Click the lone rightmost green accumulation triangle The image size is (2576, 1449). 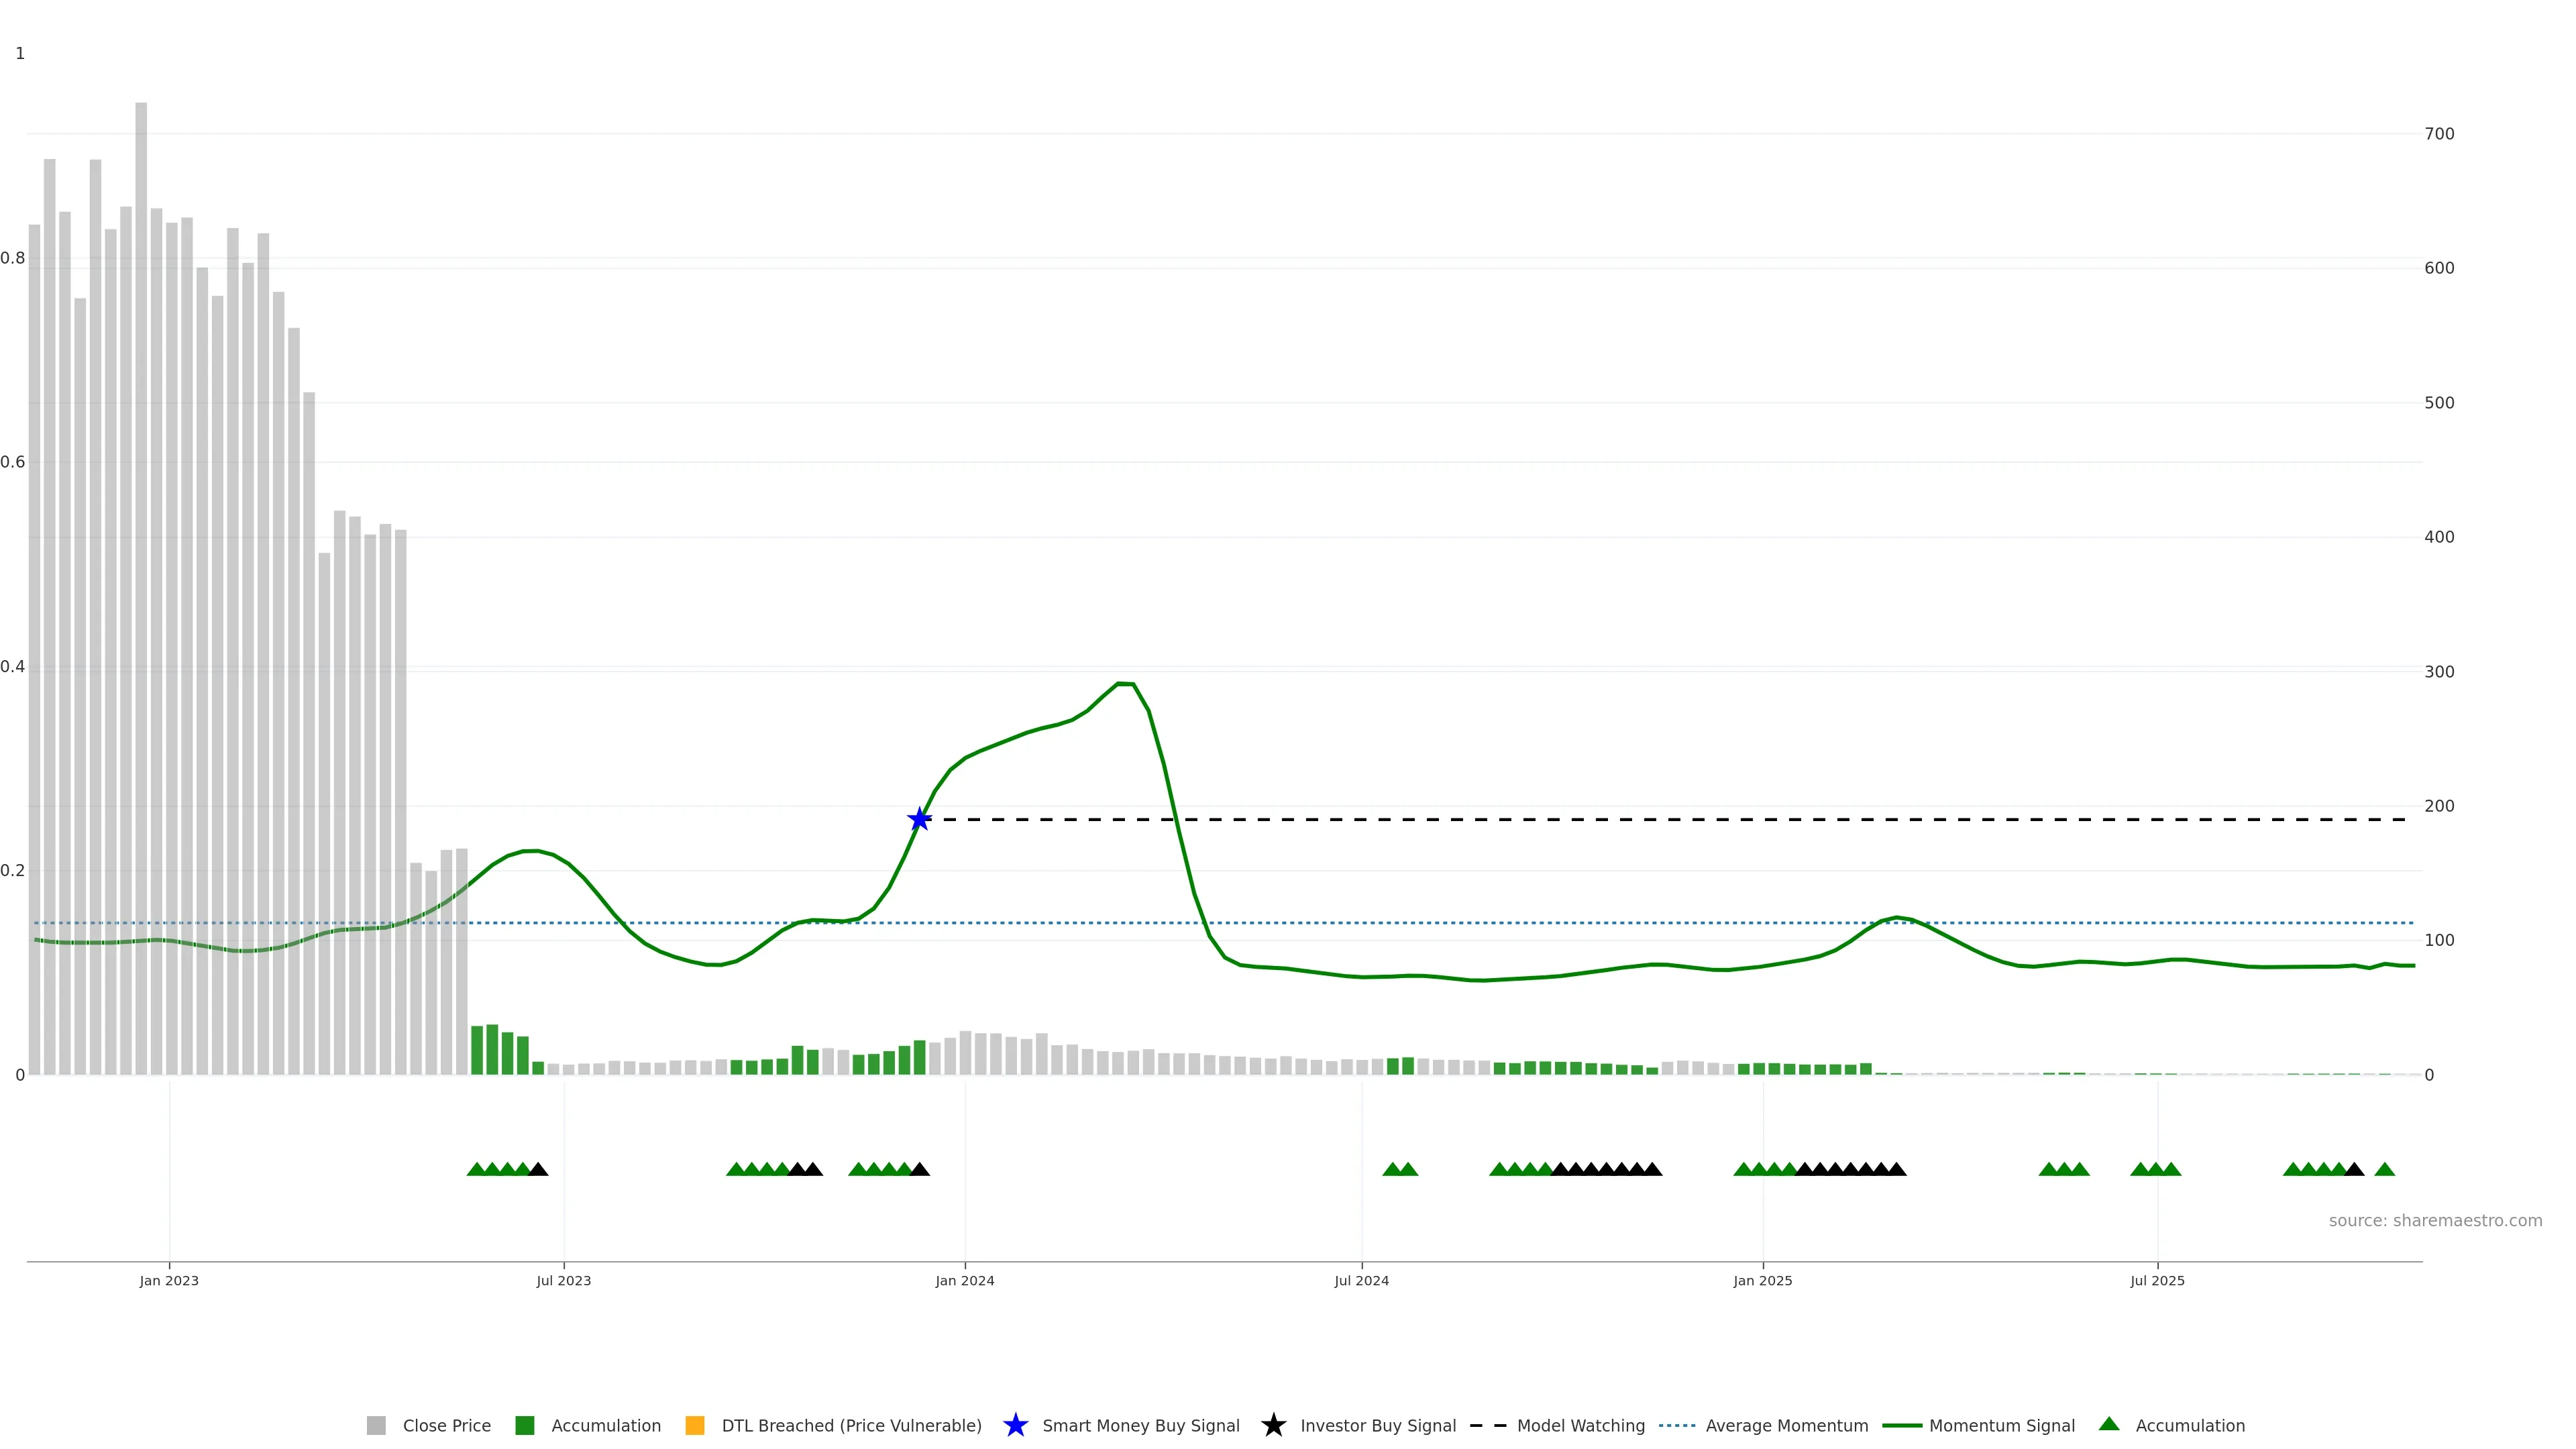(2384, 1170)
